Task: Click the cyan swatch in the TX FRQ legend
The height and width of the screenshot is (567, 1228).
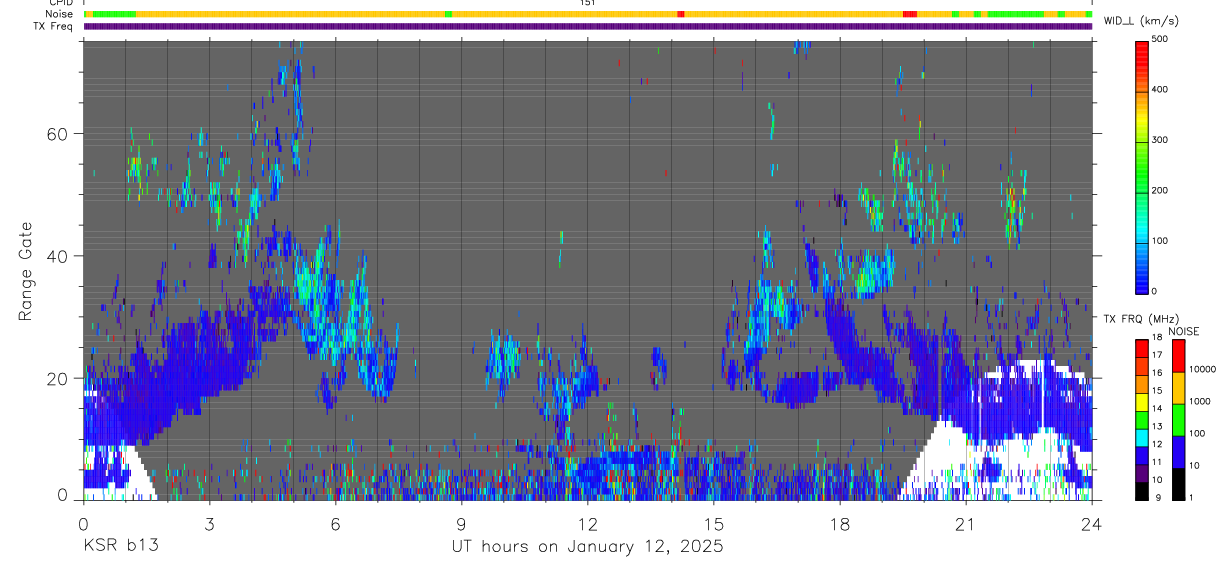Action: [1140, 437]
